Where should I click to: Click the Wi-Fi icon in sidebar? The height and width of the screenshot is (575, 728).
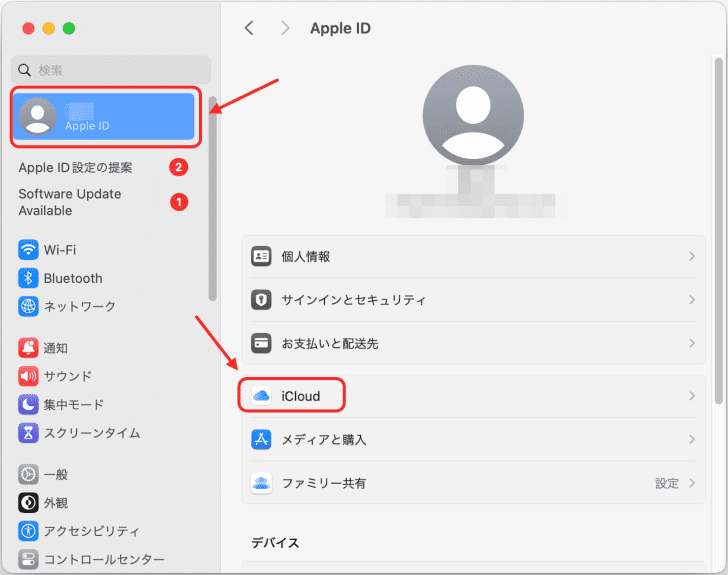click(x=28, y=250)
